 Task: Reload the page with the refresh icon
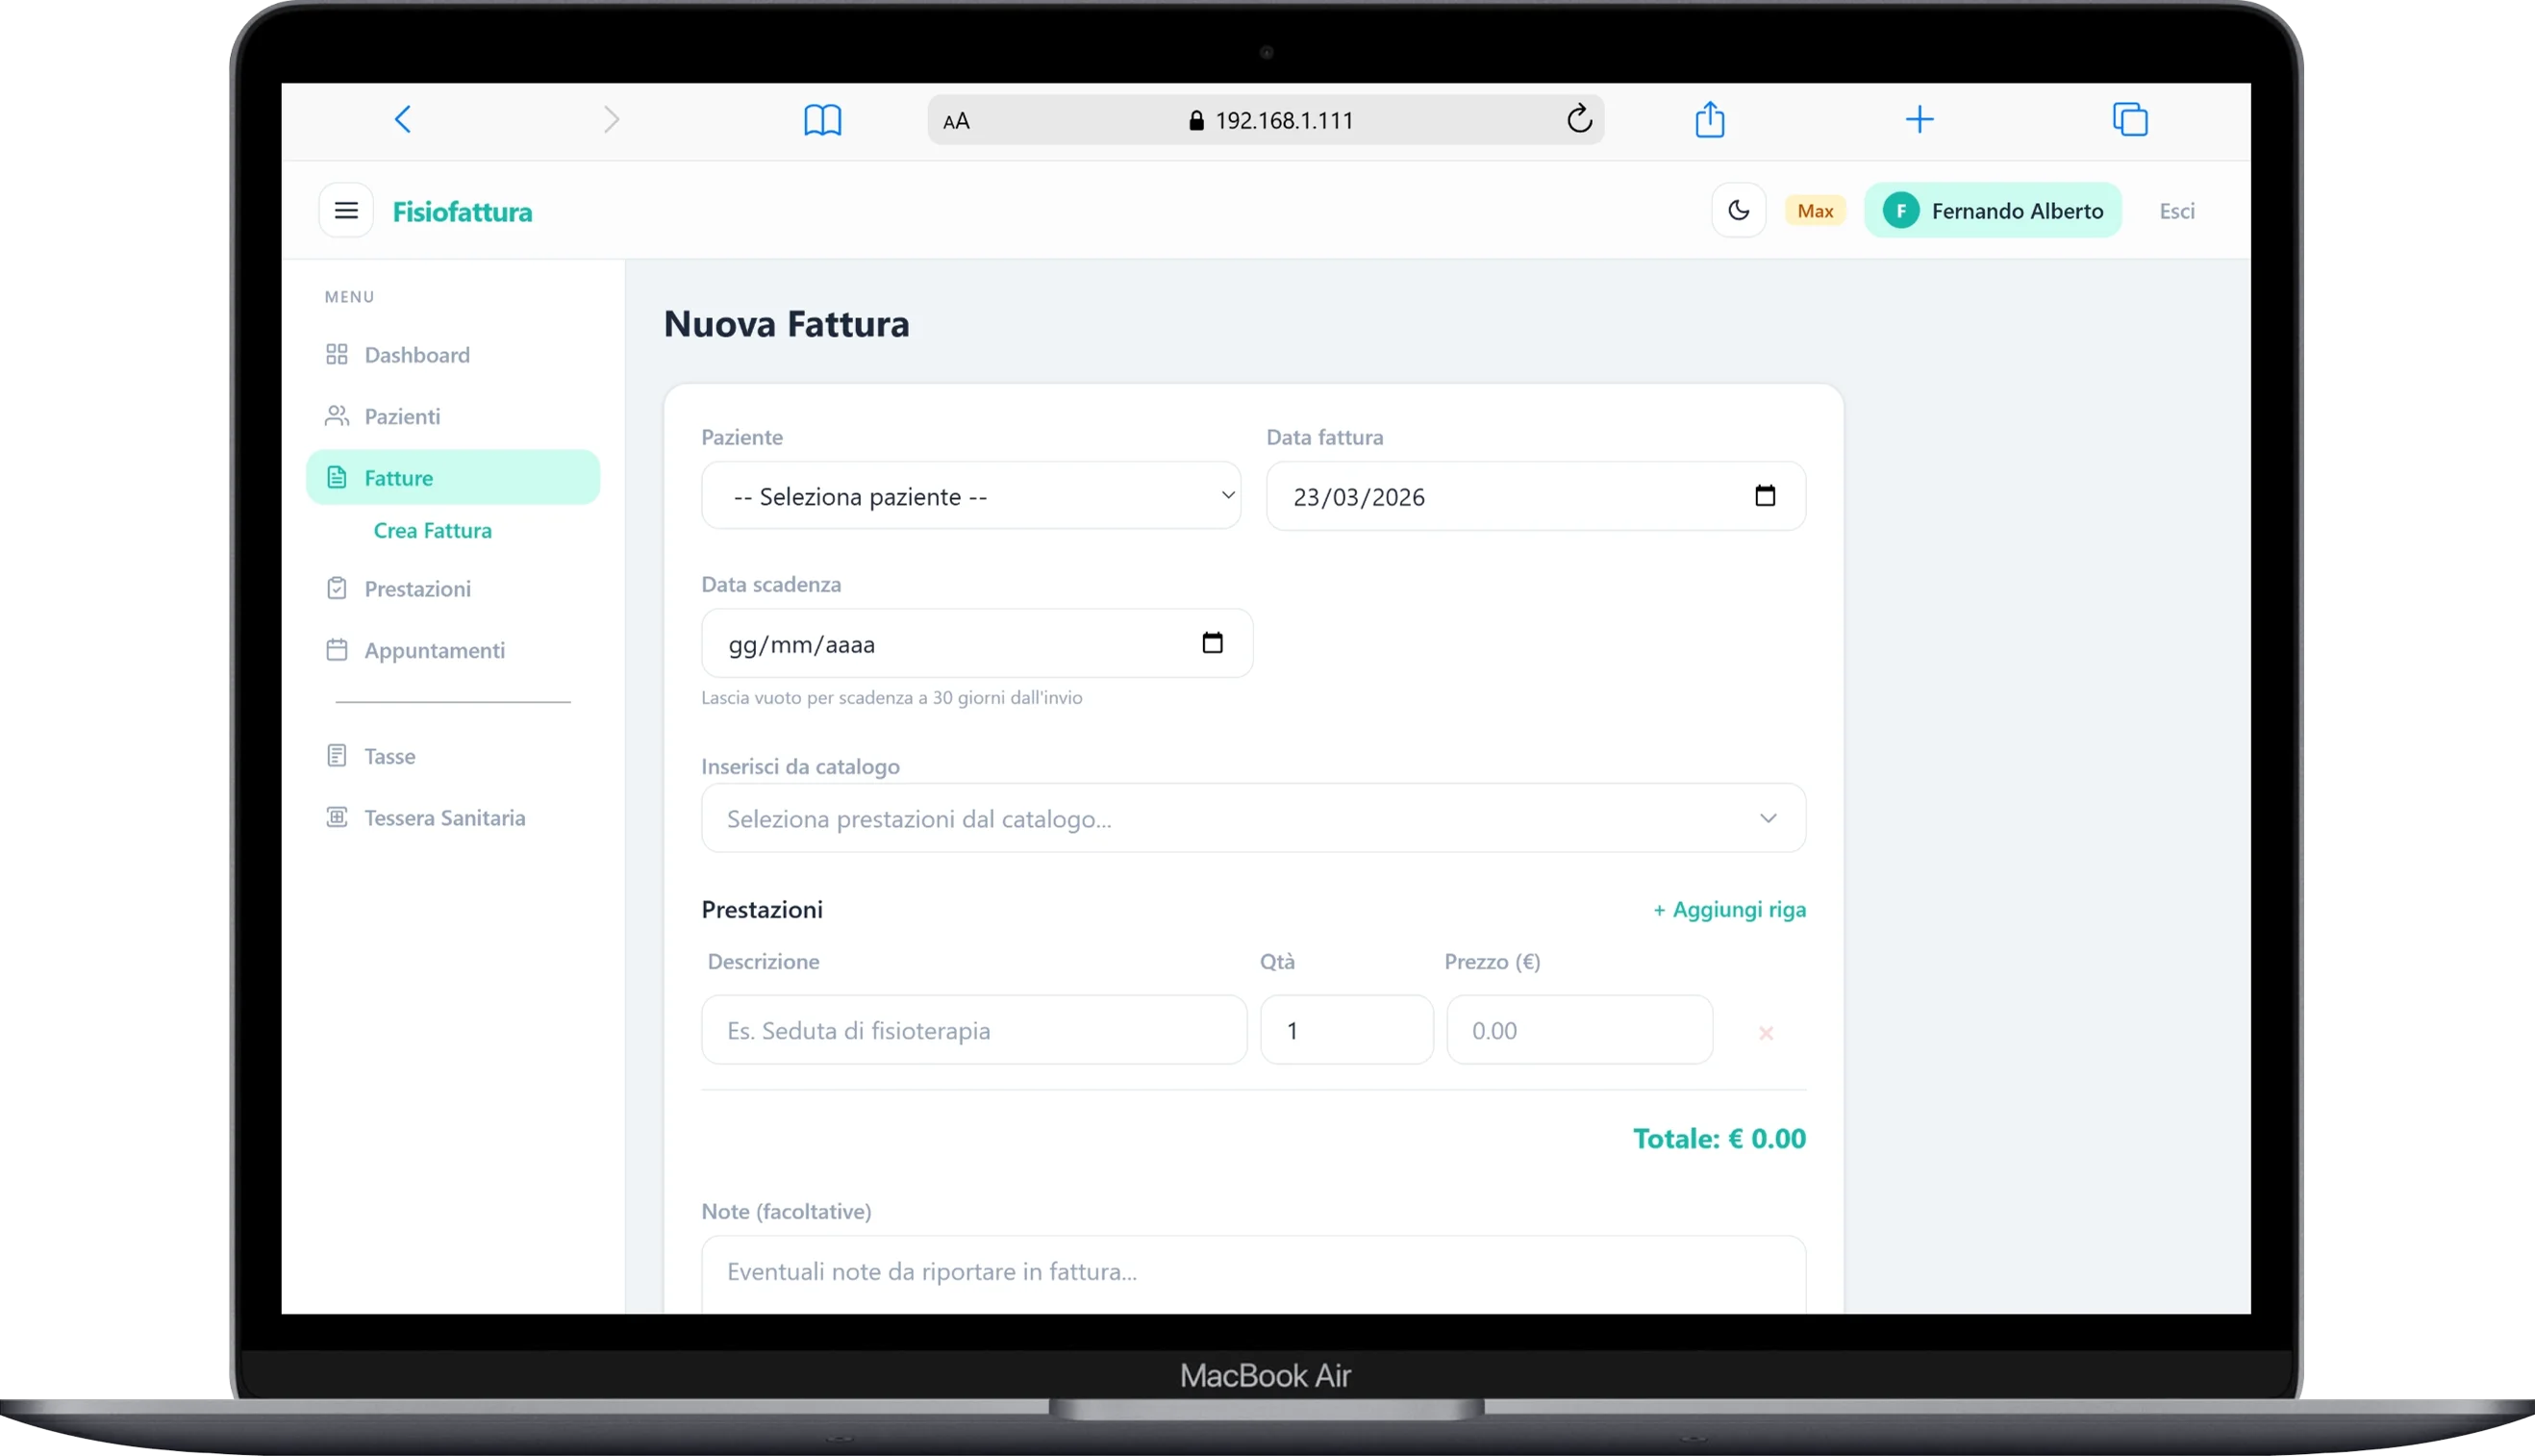pos(1579,120)
